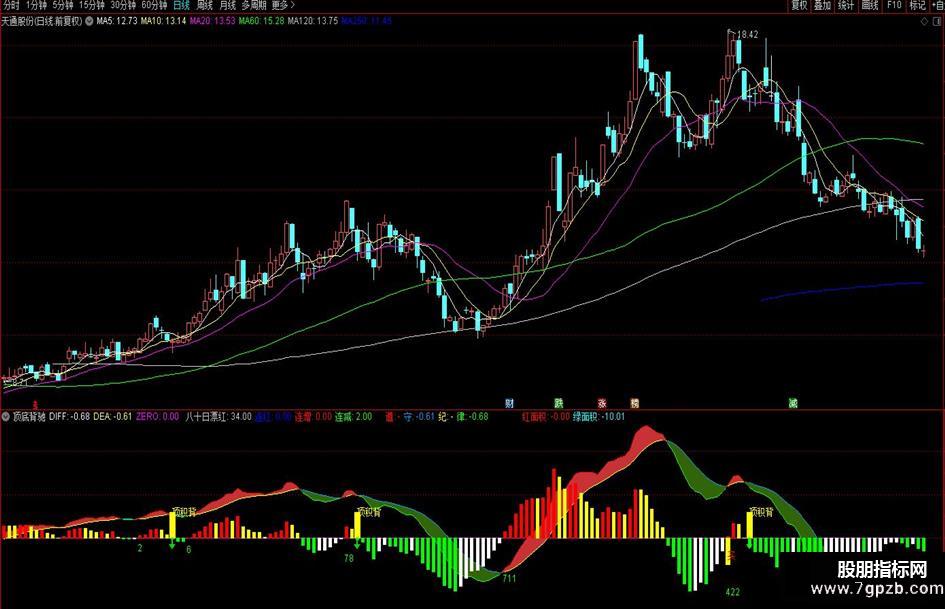Click the green 跌 event marker icon
945x609 pixels.
[x=559, y=403]
